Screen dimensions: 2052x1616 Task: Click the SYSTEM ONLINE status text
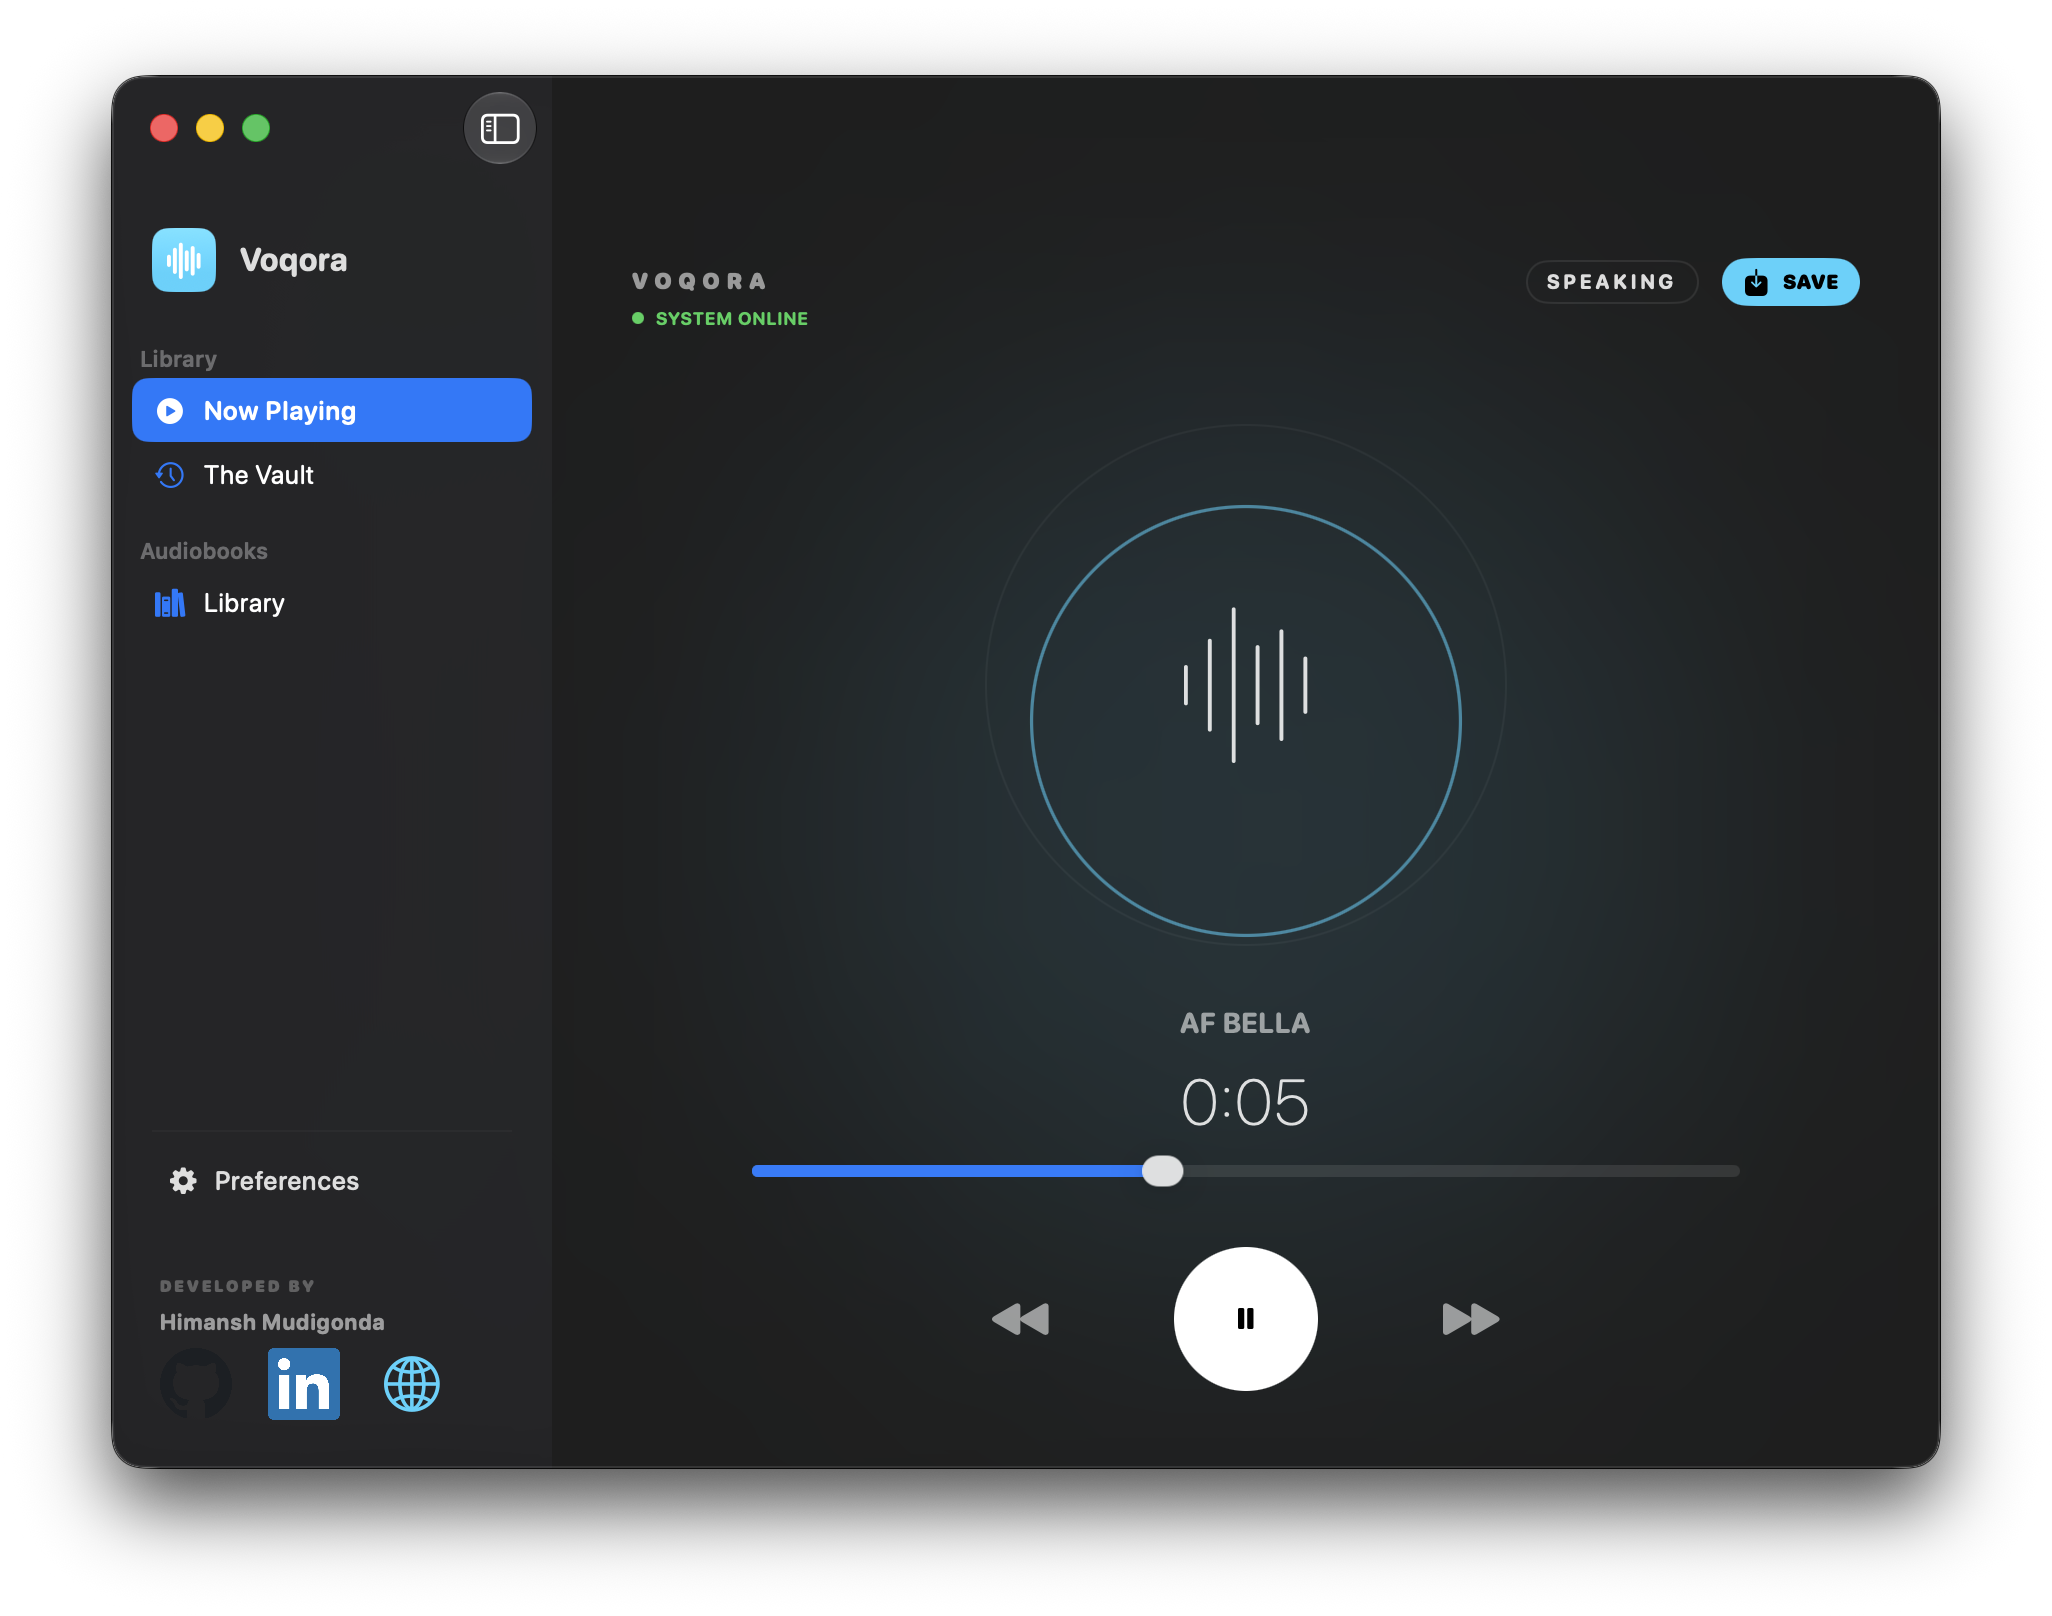731,318
